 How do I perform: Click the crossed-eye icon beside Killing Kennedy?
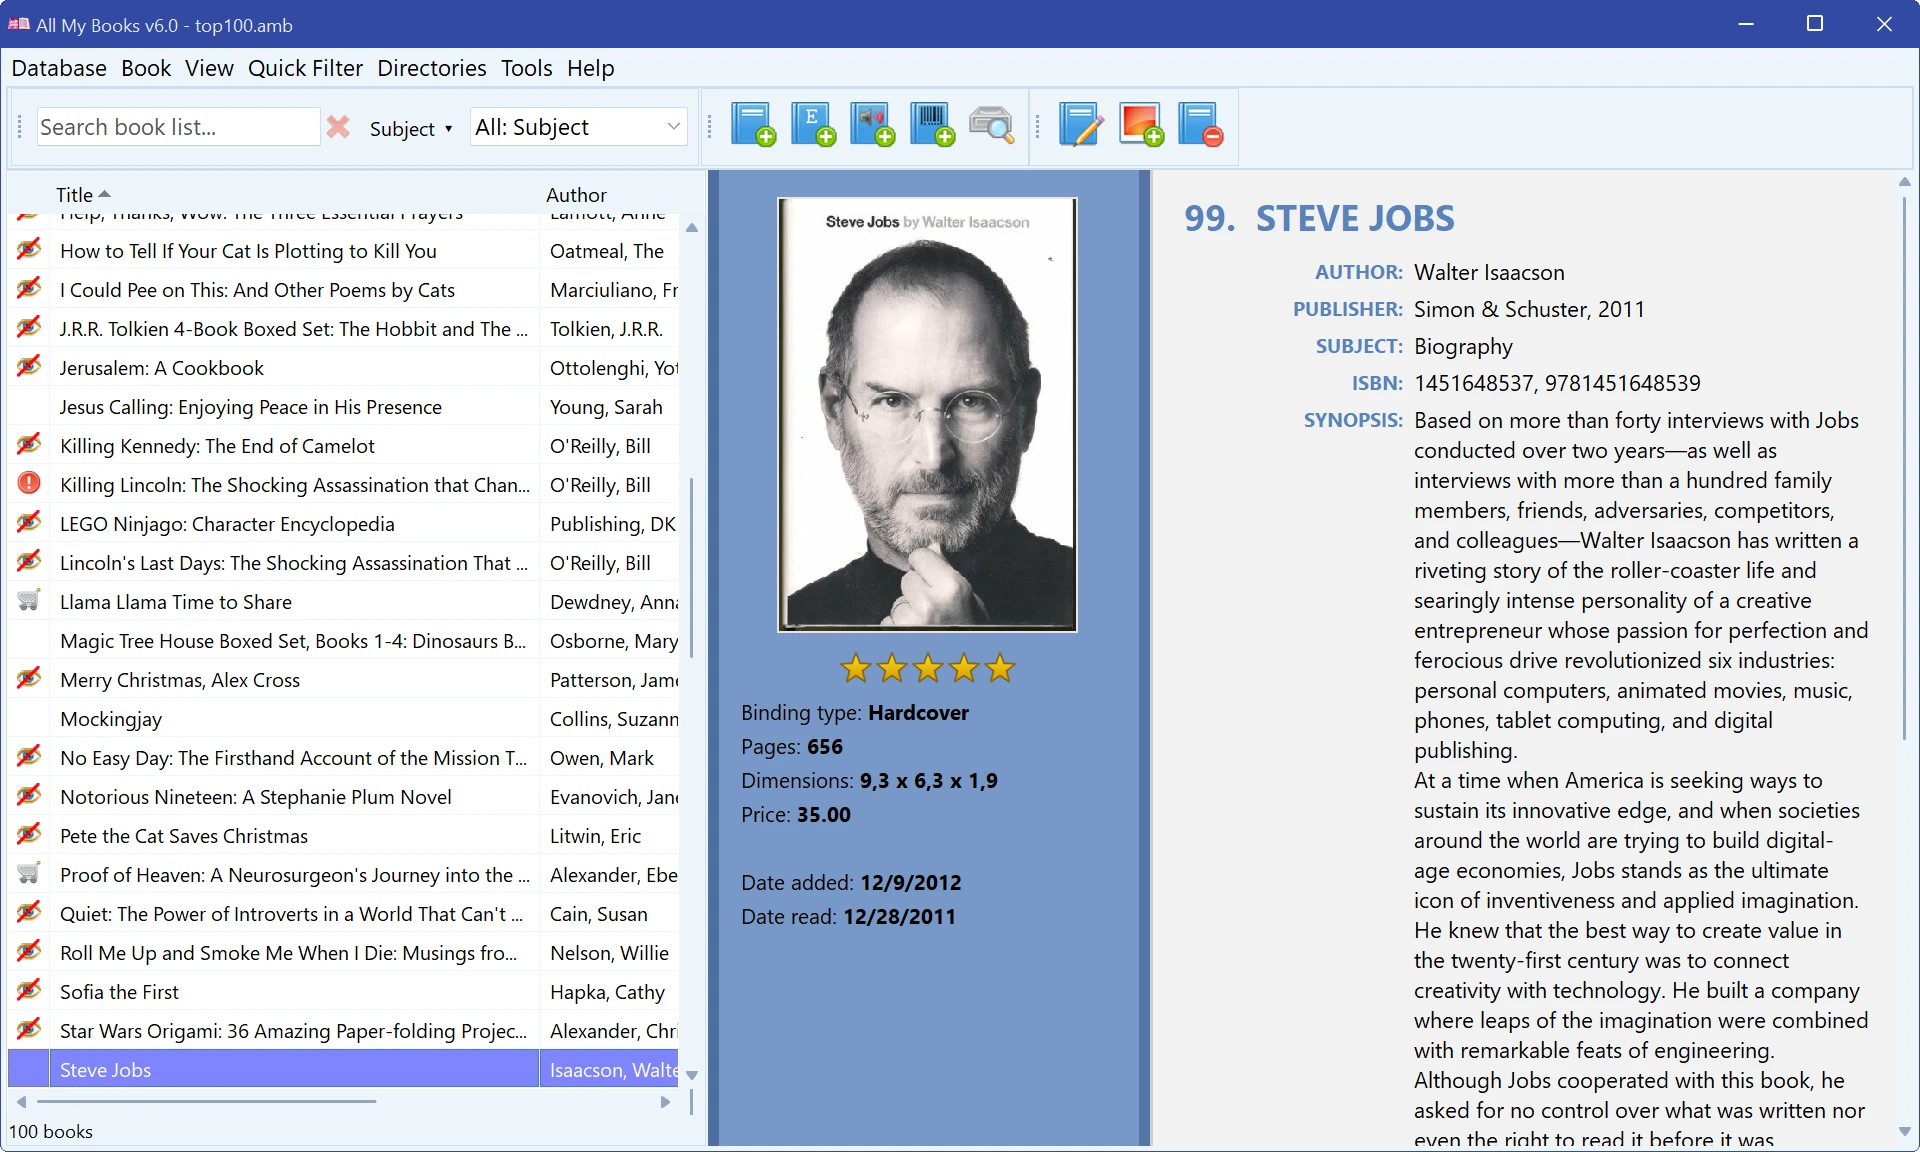(29, 445)
